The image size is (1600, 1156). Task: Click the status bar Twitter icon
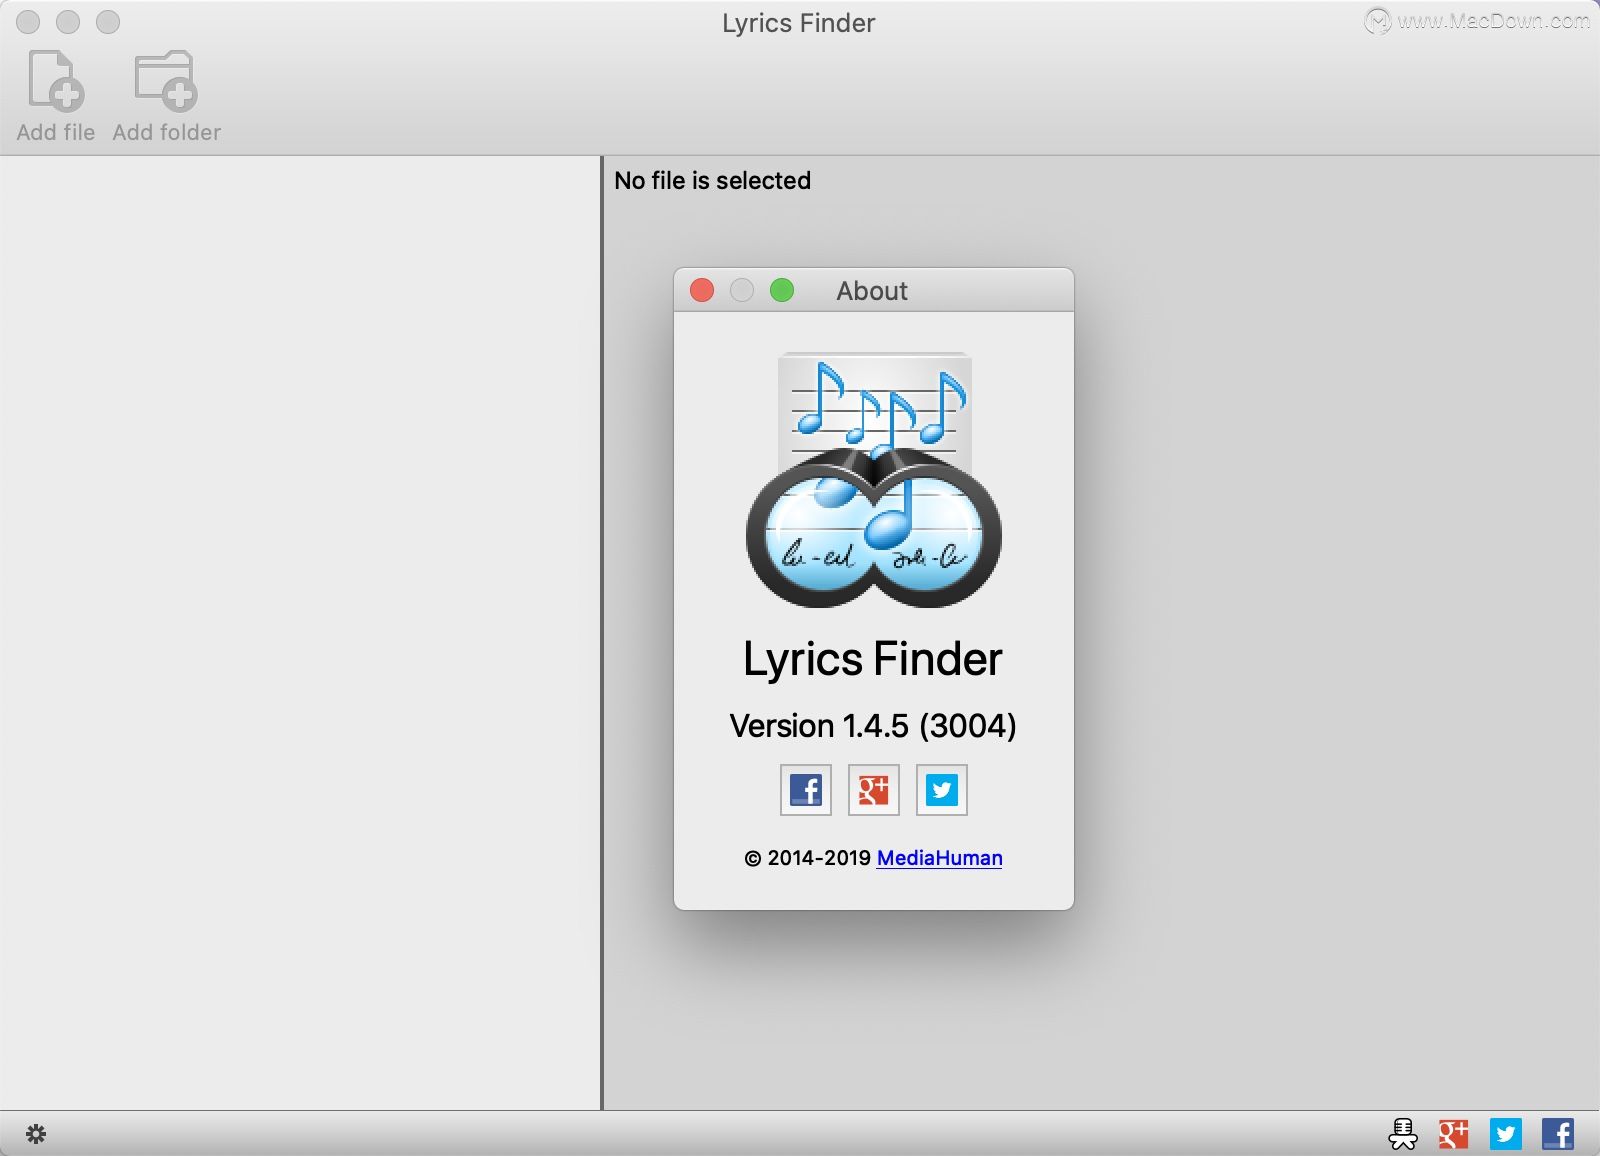(1506, 1134)
